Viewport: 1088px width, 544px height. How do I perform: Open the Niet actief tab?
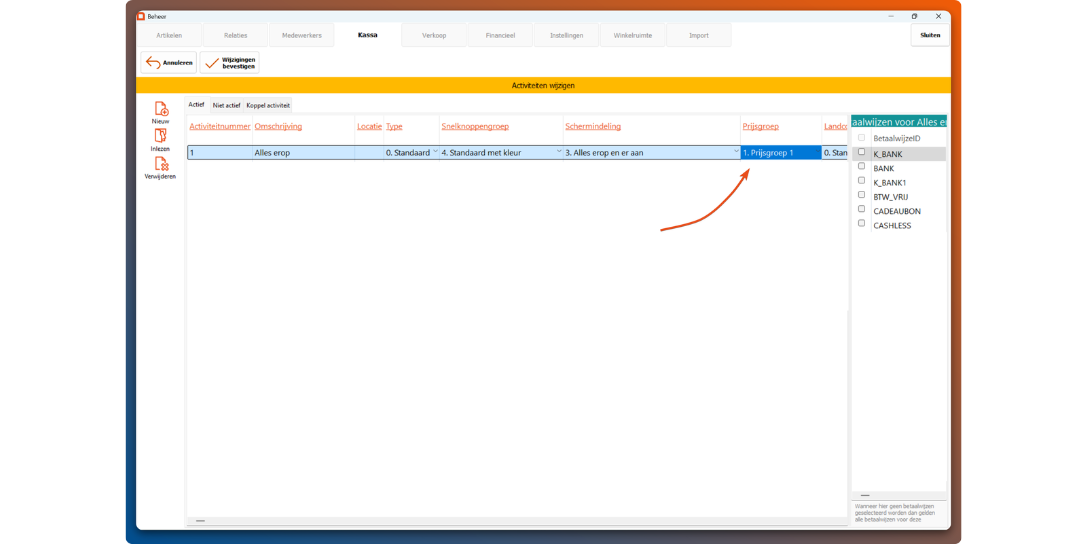227,105
